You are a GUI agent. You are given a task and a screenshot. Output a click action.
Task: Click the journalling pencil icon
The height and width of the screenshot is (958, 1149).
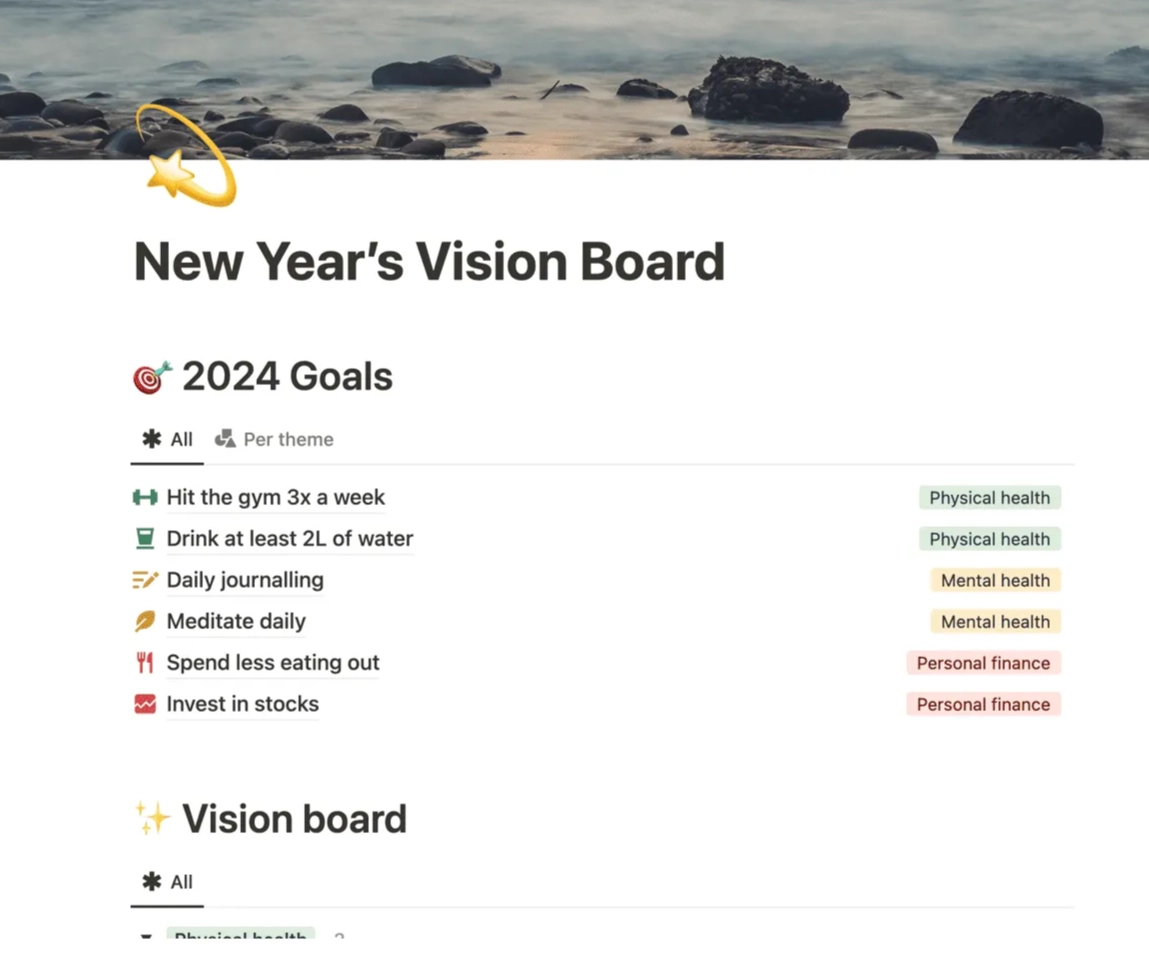(x=145, y=580)
